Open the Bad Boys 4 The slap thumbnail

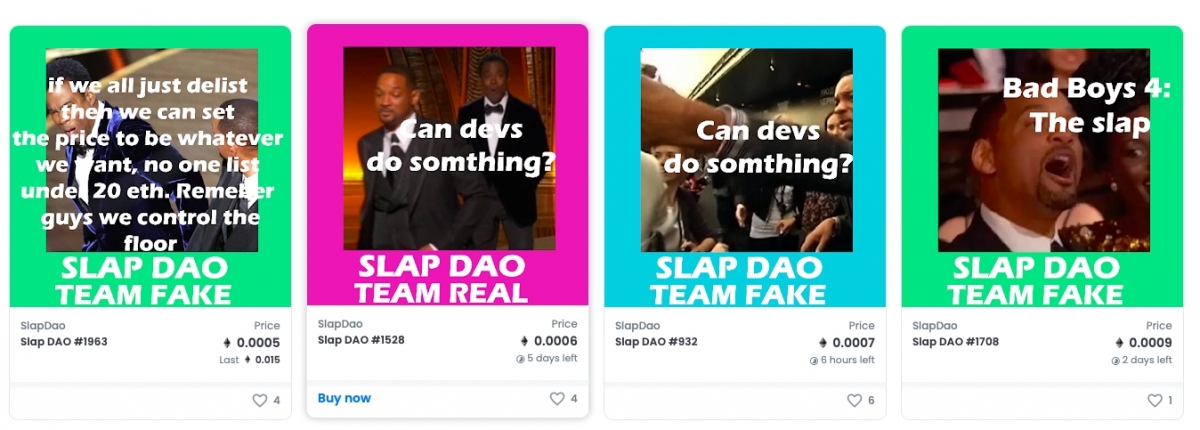click(x=1042, y=167)
